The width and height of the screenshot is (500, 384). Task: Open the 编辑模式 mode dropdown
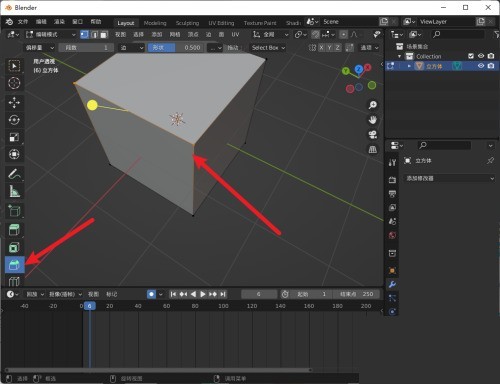click(51, 34)
